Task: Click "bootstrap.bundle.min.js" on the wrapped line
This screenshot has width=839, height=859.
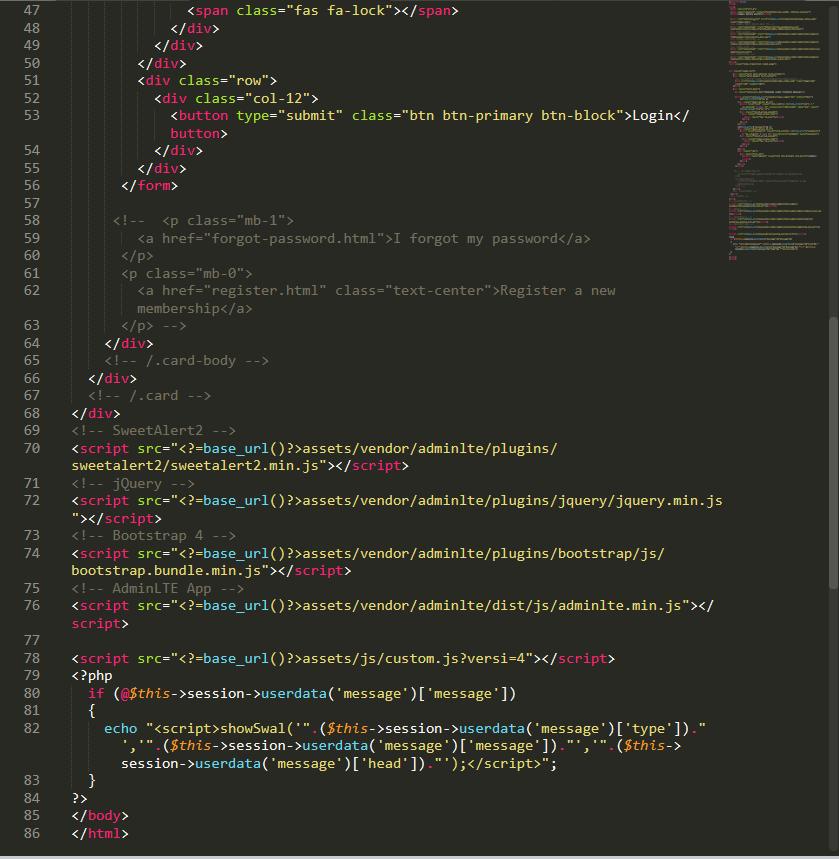Action: pos(166,571)
